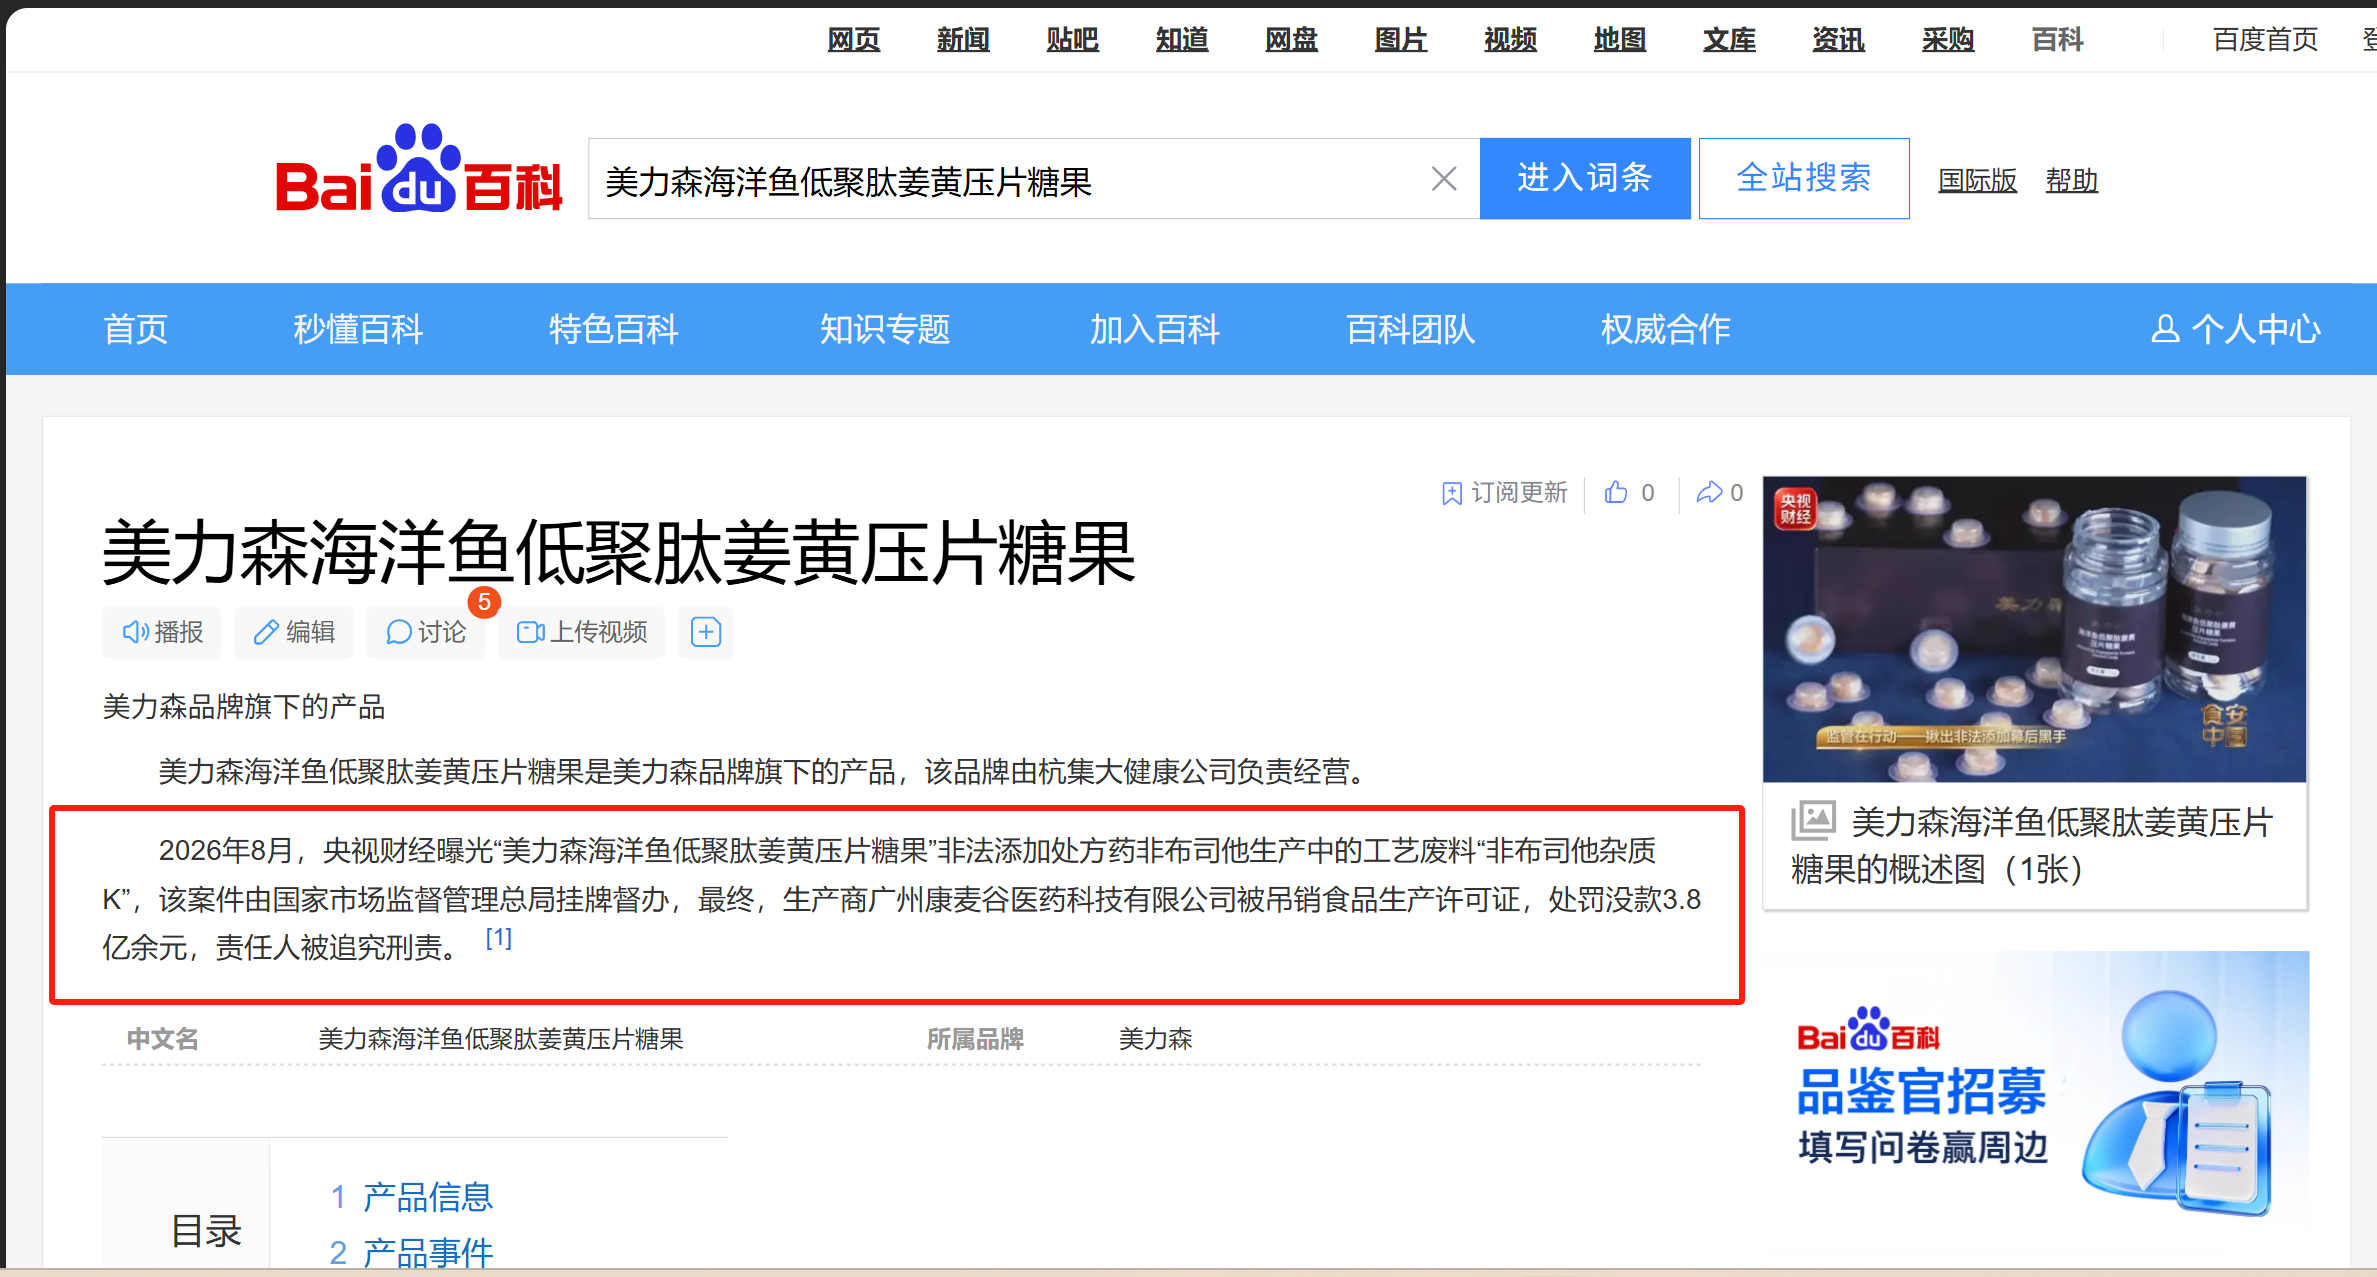
Task: Go to 采购 in top navigation
Action: click(1948, 40)
